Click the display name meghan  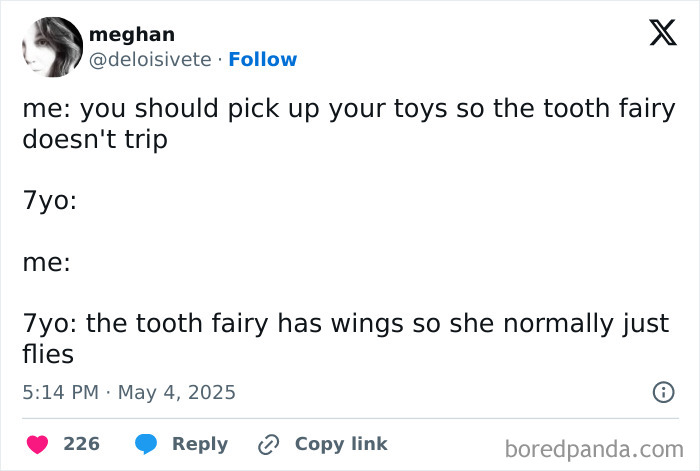click(x=132, y=35)
